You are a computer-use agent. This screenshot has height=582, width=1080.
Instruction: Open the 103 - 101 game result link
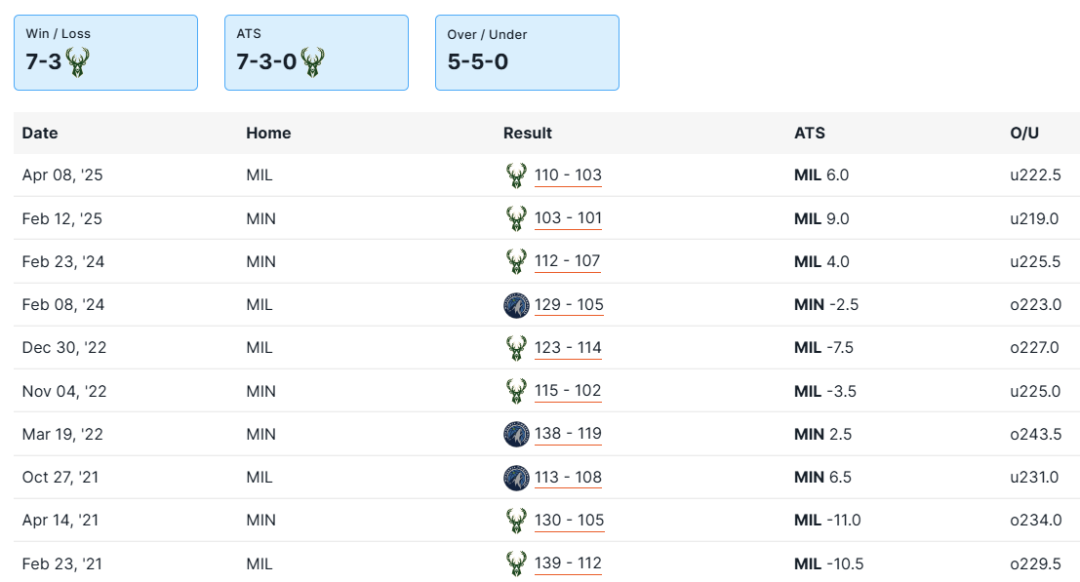[x=568, y=218]
